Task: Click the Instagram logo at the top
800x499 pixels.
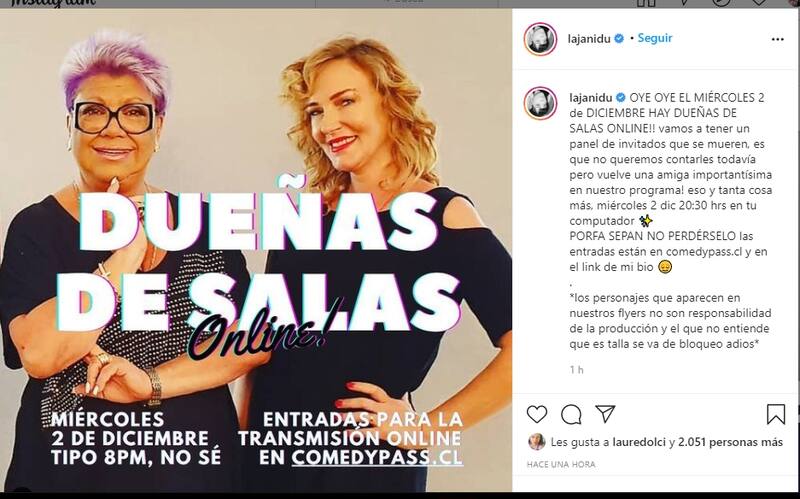Action: pyautogui.click(x=53, y=3)
